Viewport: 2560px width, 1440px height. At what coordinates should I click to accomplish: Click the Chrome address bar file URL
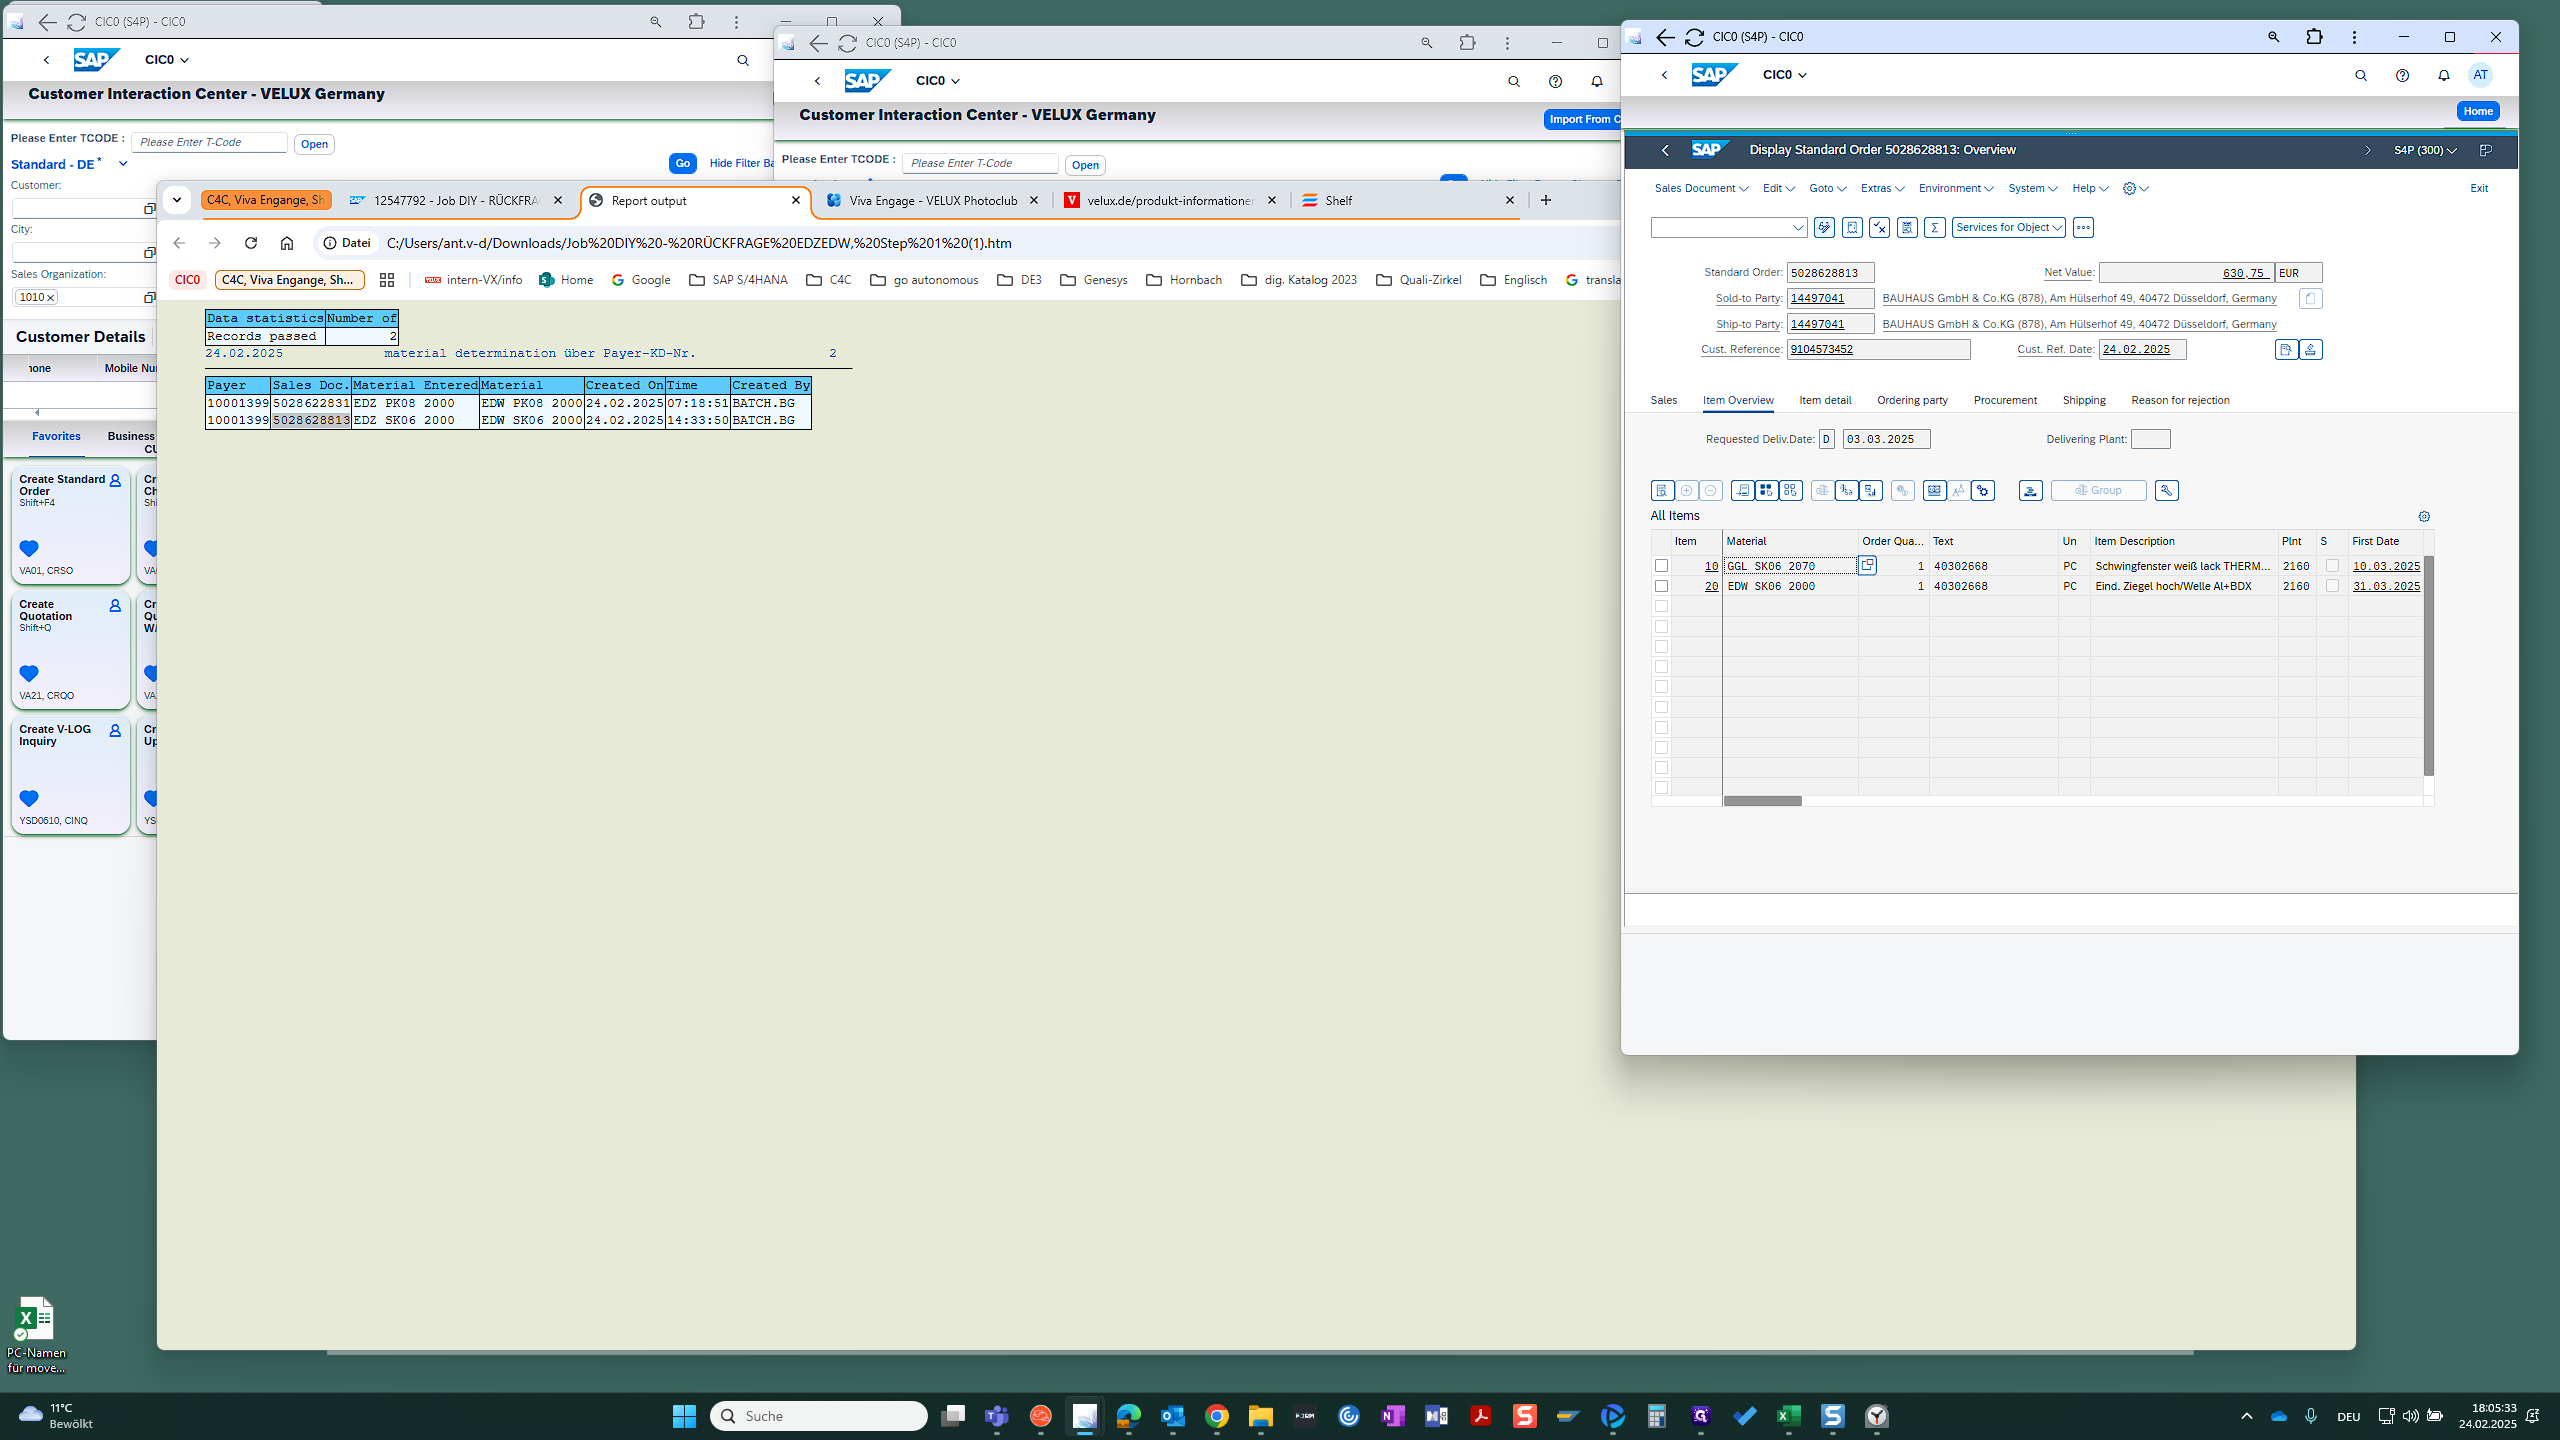pos(699,243)
